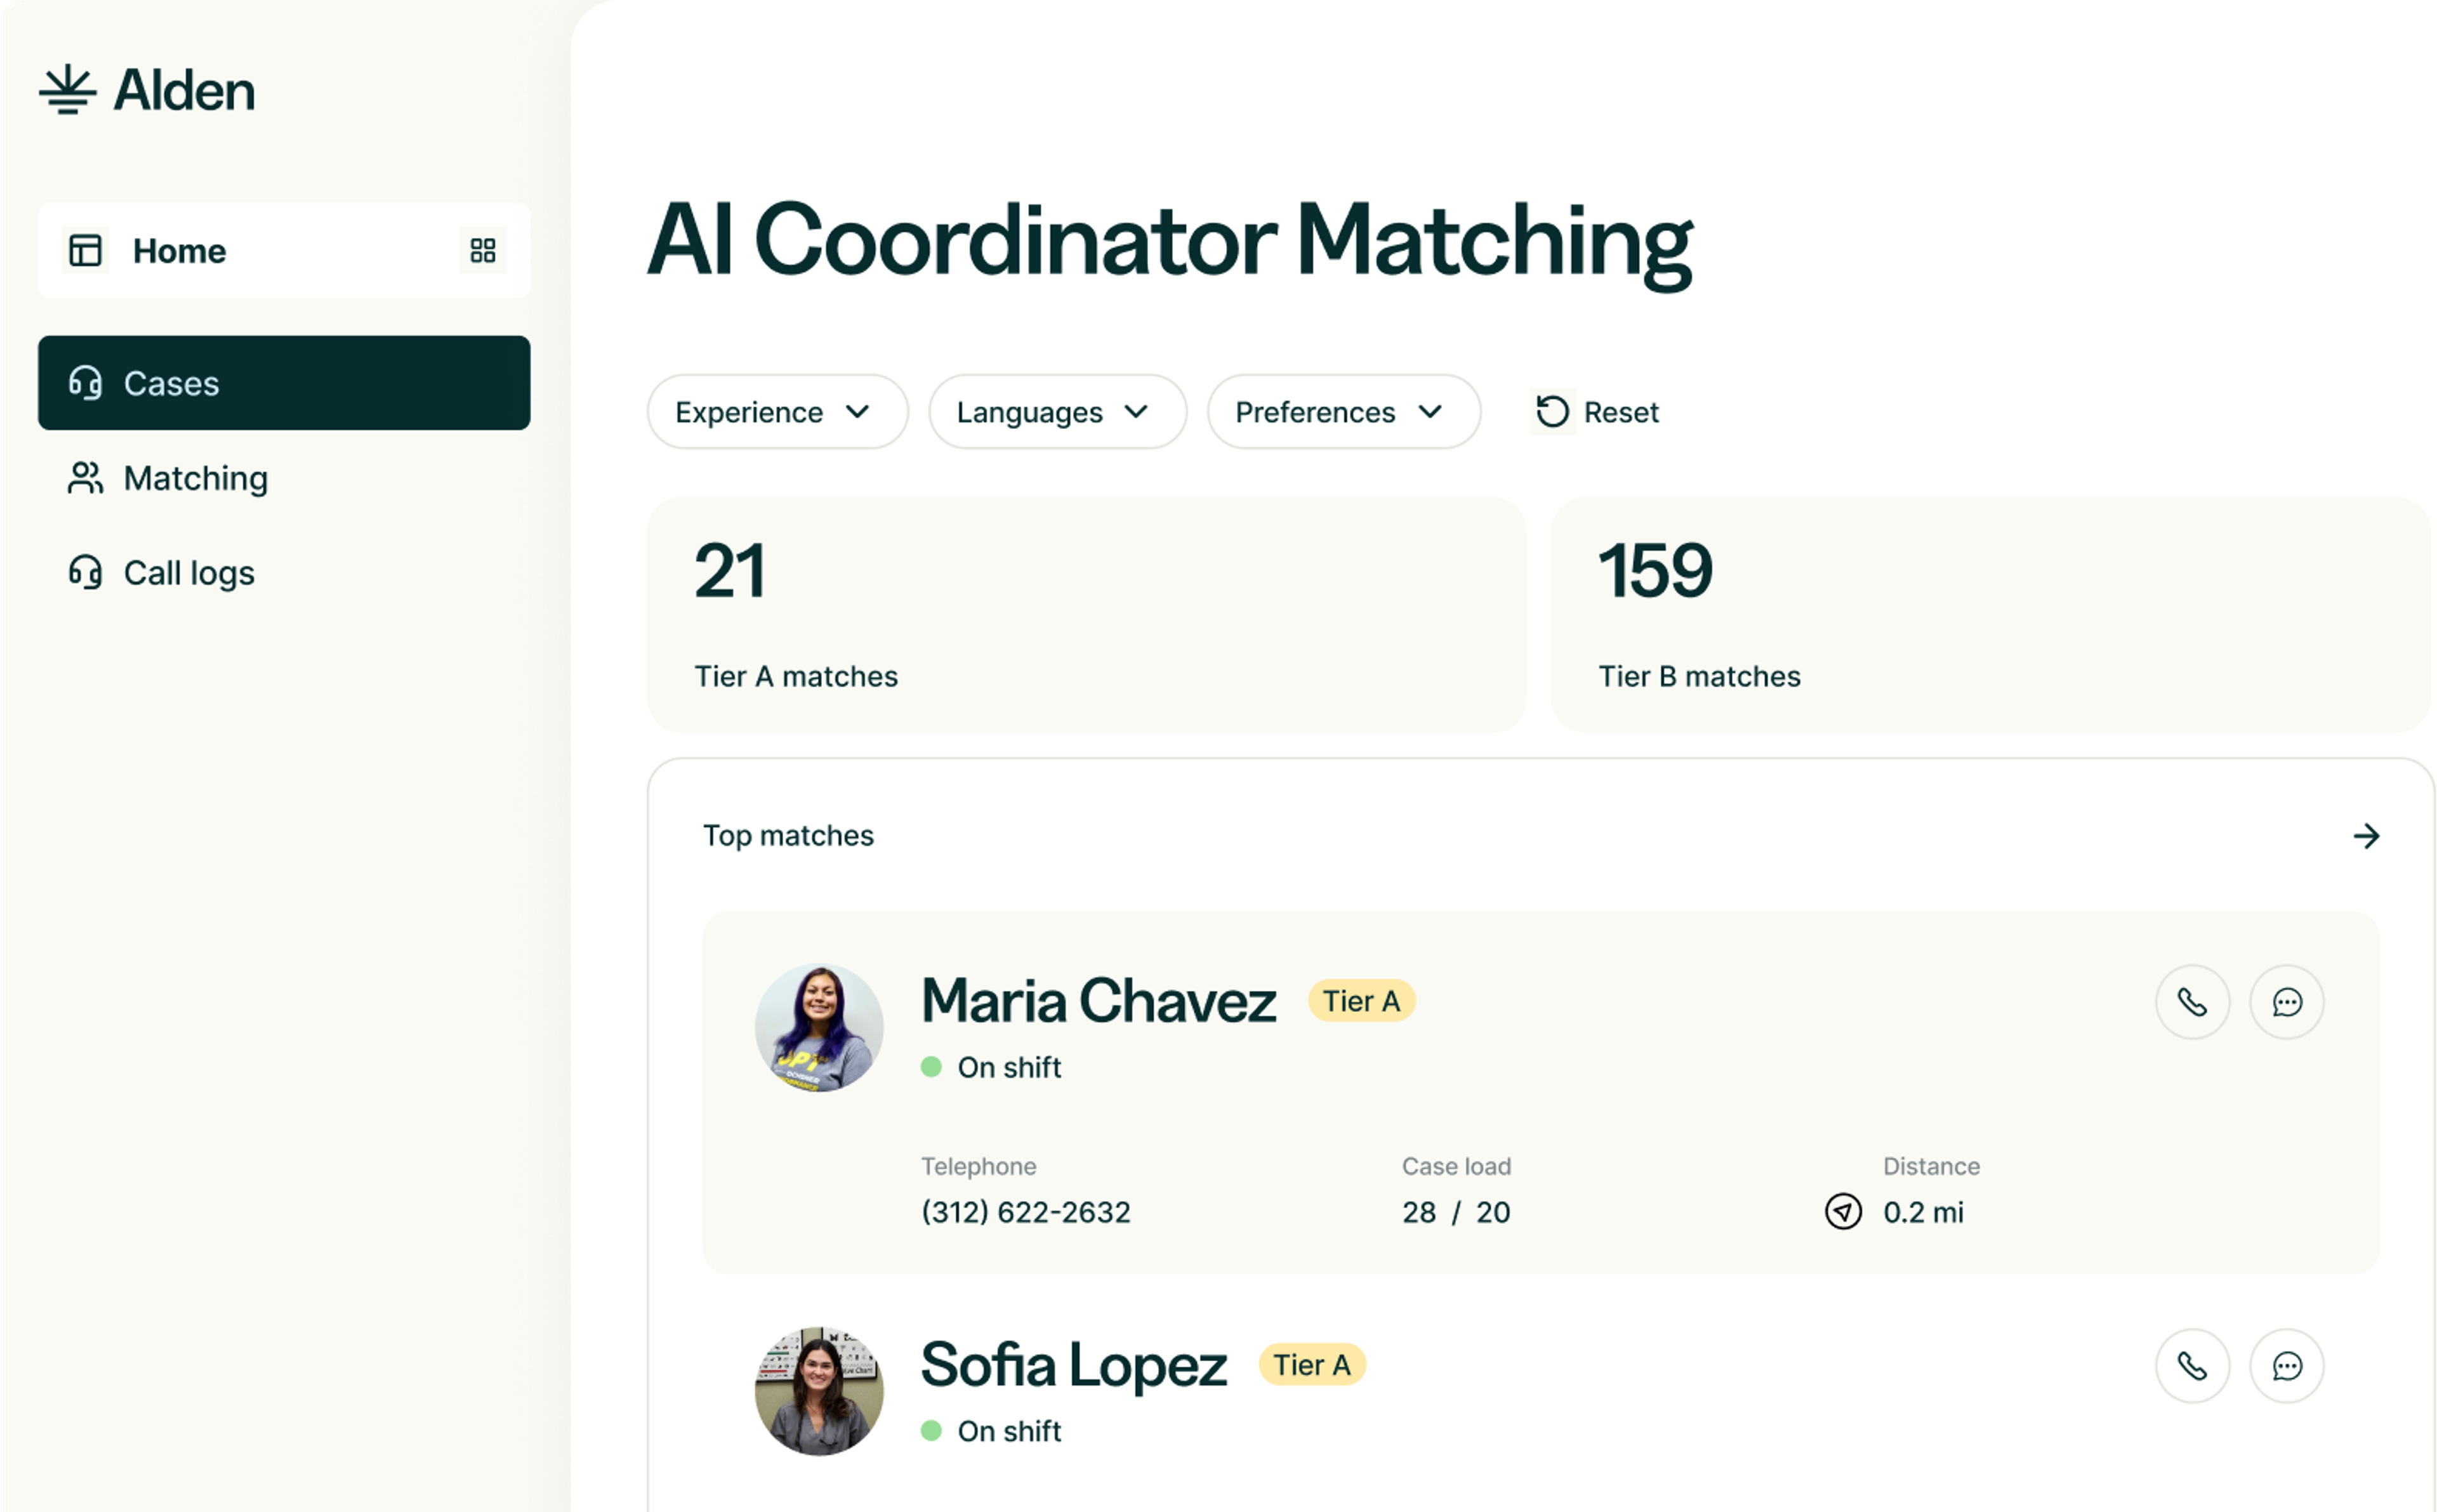
Task: Call Sofia Lopez with phone icon
Action: point(2192,1366)
